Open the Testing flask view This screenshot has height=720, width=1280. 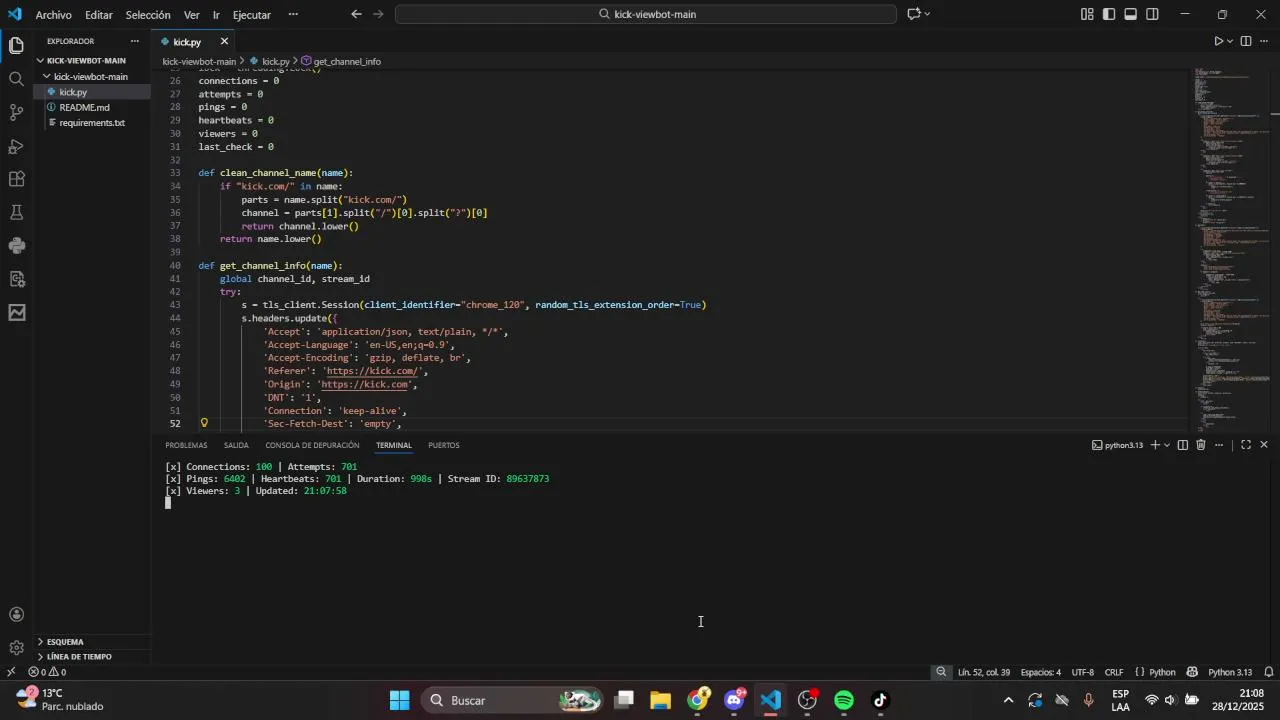[x=16, y=212]
